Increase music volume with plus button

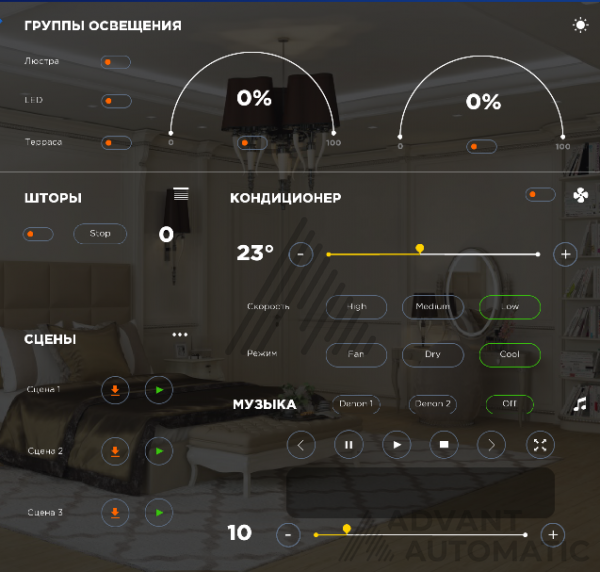tap(553, 535)
